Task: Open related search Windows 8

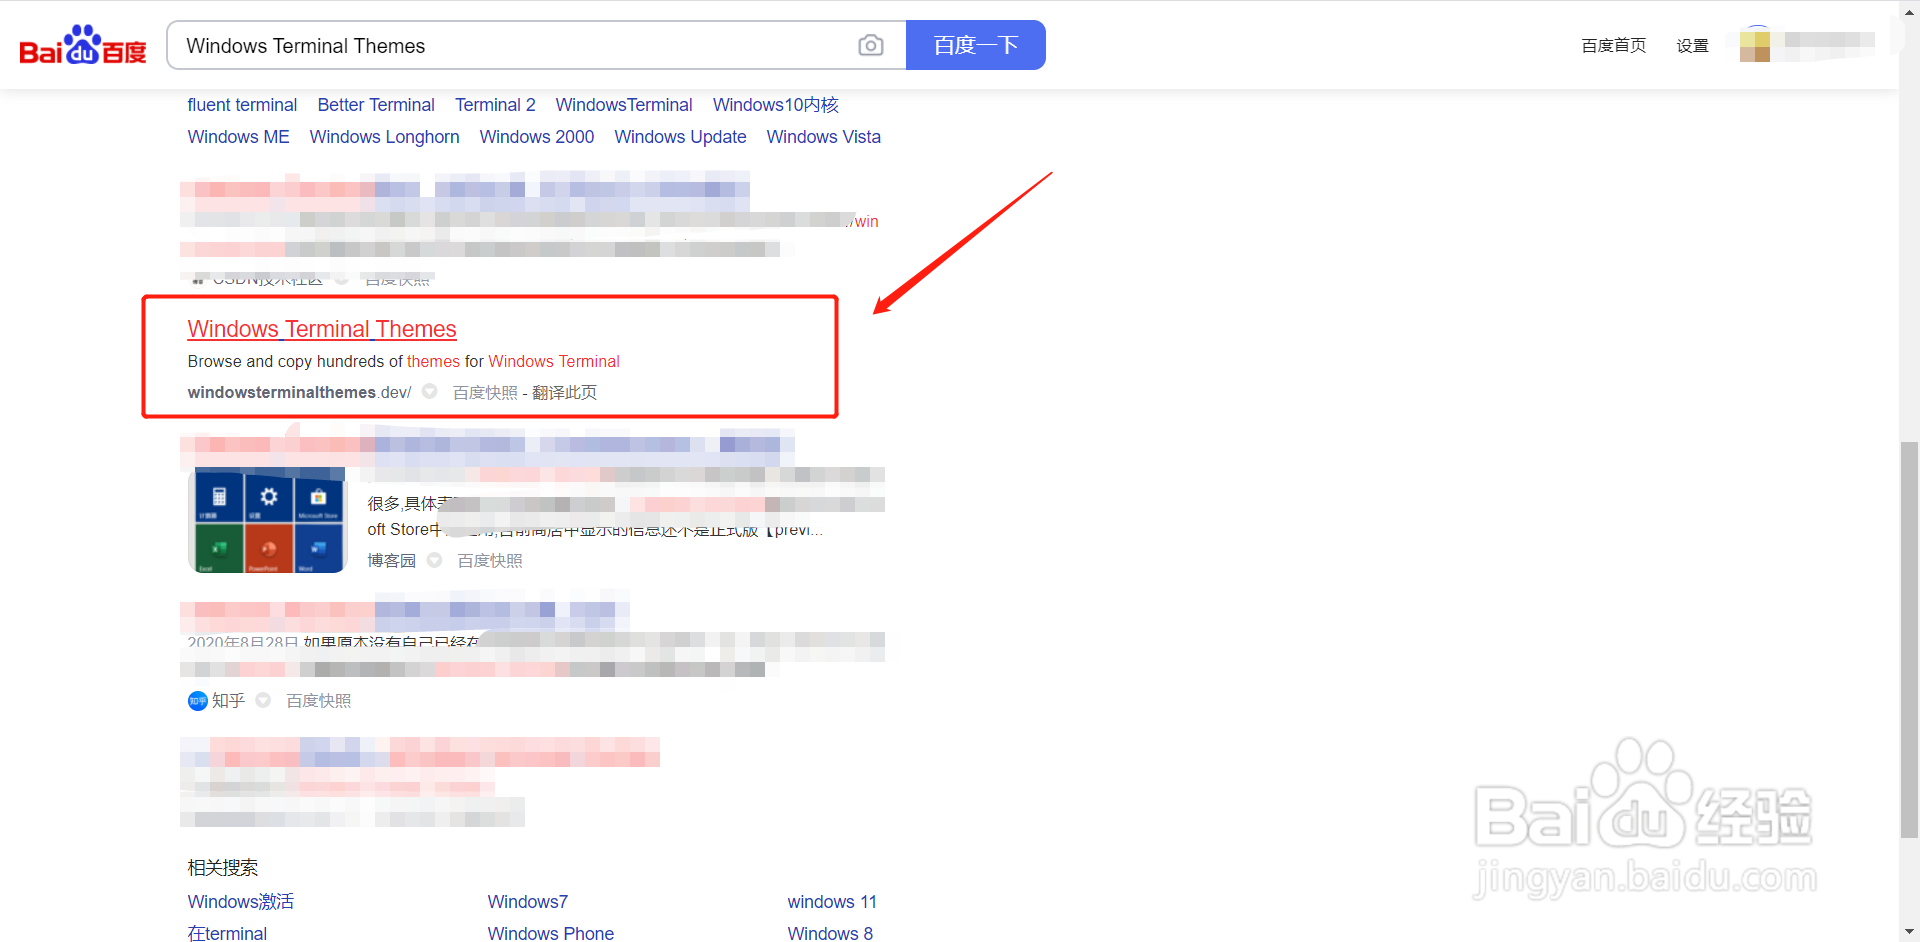Action: [x=830, y=933]
